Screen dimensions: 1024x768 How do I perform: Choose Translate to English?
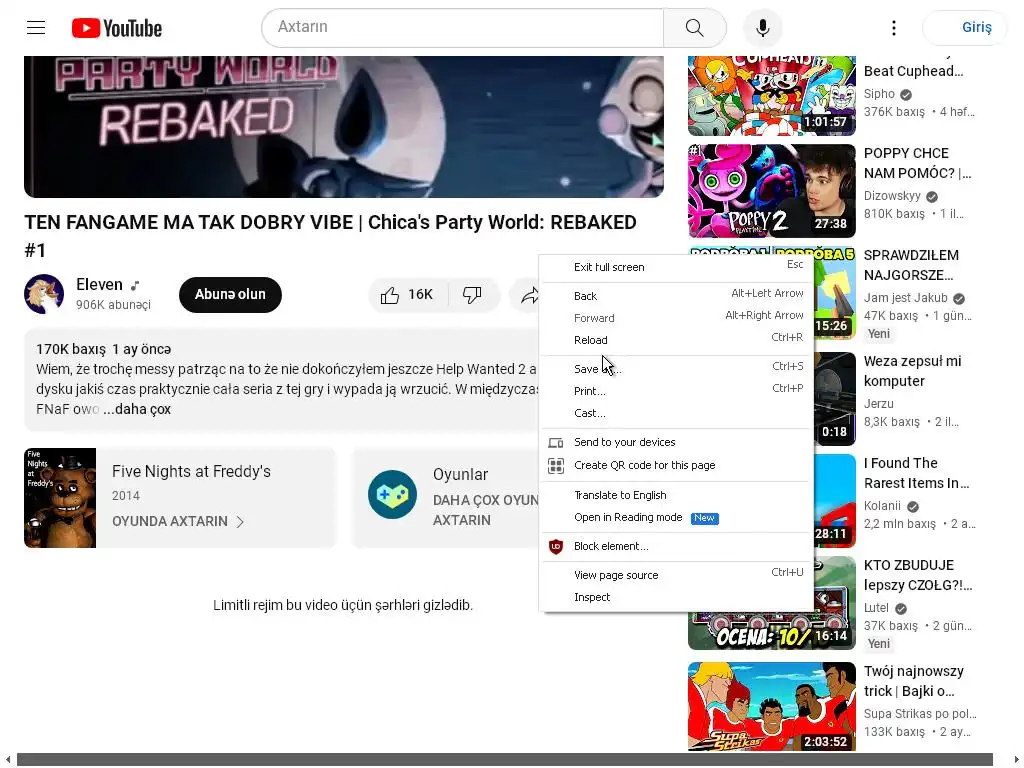(x=679, y=495)
